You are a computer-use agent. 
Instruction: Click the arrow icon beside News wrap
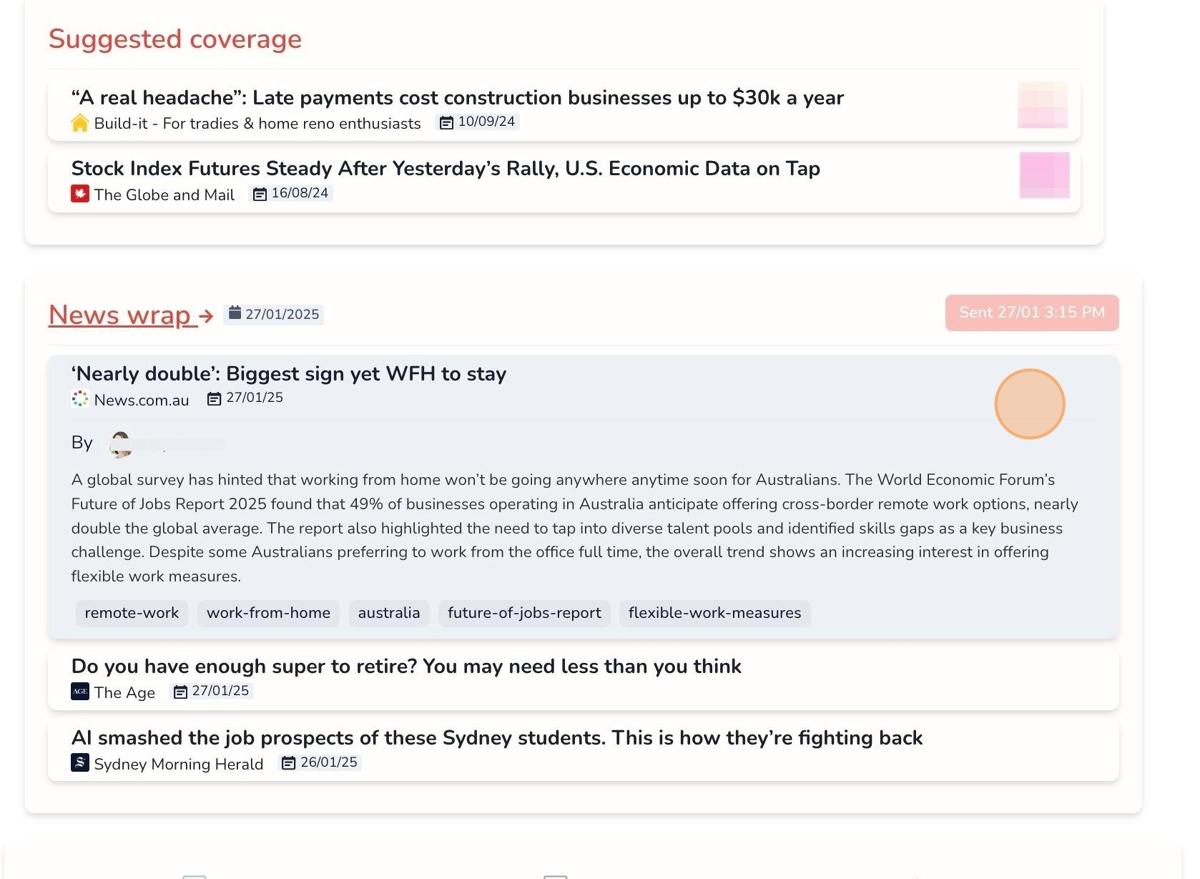tap(206, 316)
